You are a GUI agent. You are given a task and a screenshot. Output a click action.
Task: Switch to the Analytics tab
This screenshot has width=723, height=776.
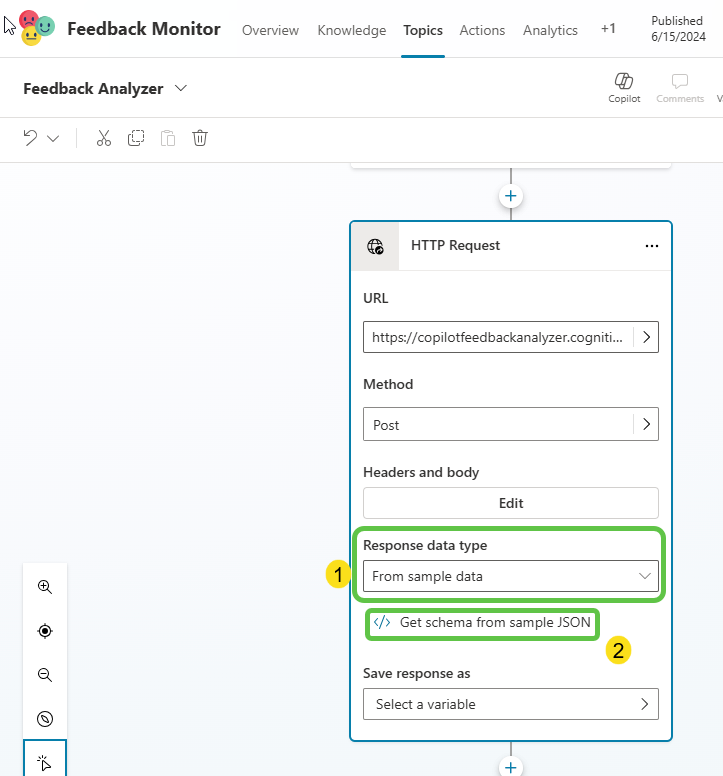tap(550, 30)
